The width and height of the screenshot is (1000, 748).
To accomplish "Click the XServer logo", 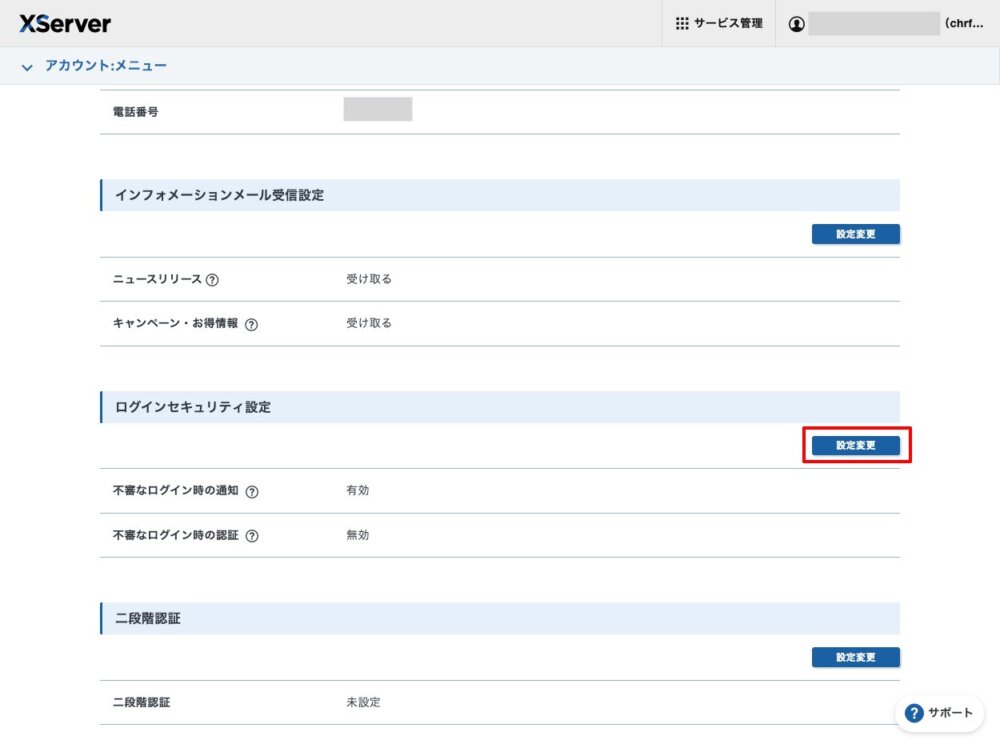I will [65, 23].
